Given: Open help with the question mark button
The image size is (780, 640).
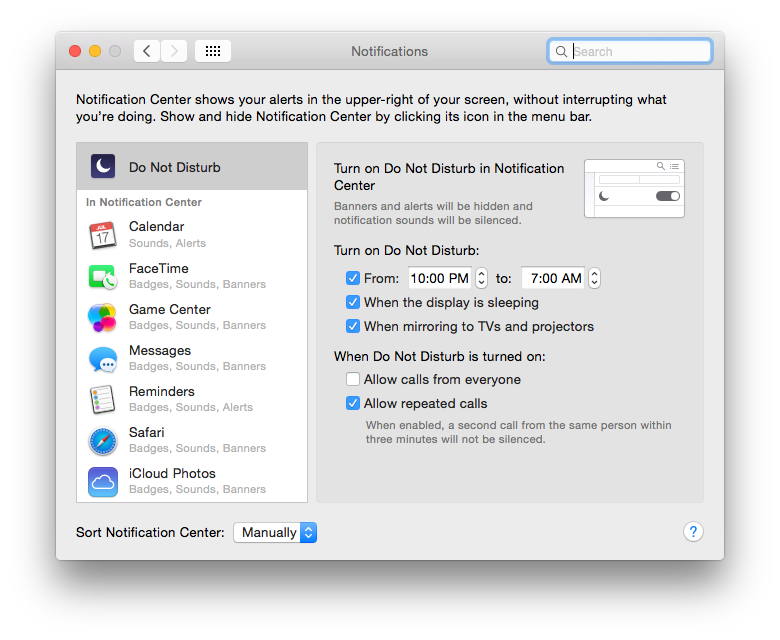Looking at the screenshot, I should point(693,532).
